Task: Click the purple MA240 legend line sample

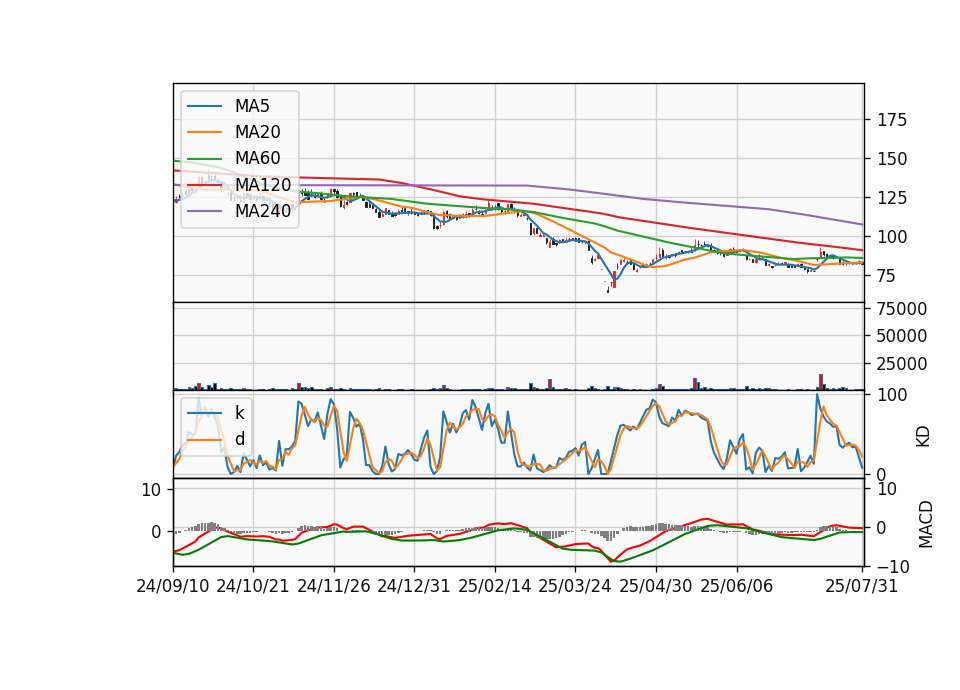Action: pyautogui.click(x=204, y=211)
